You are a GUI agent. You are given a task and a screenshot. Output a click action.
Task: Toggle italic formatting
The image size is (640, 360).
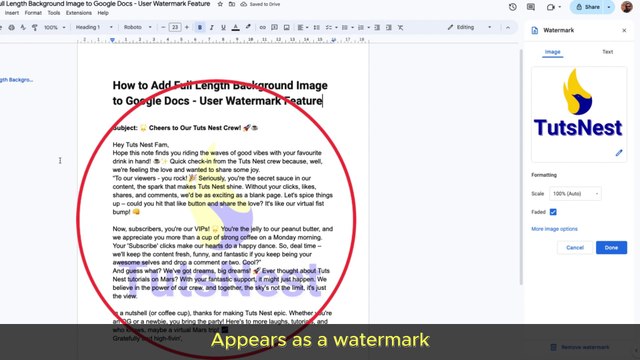click(x=211, y=27)
